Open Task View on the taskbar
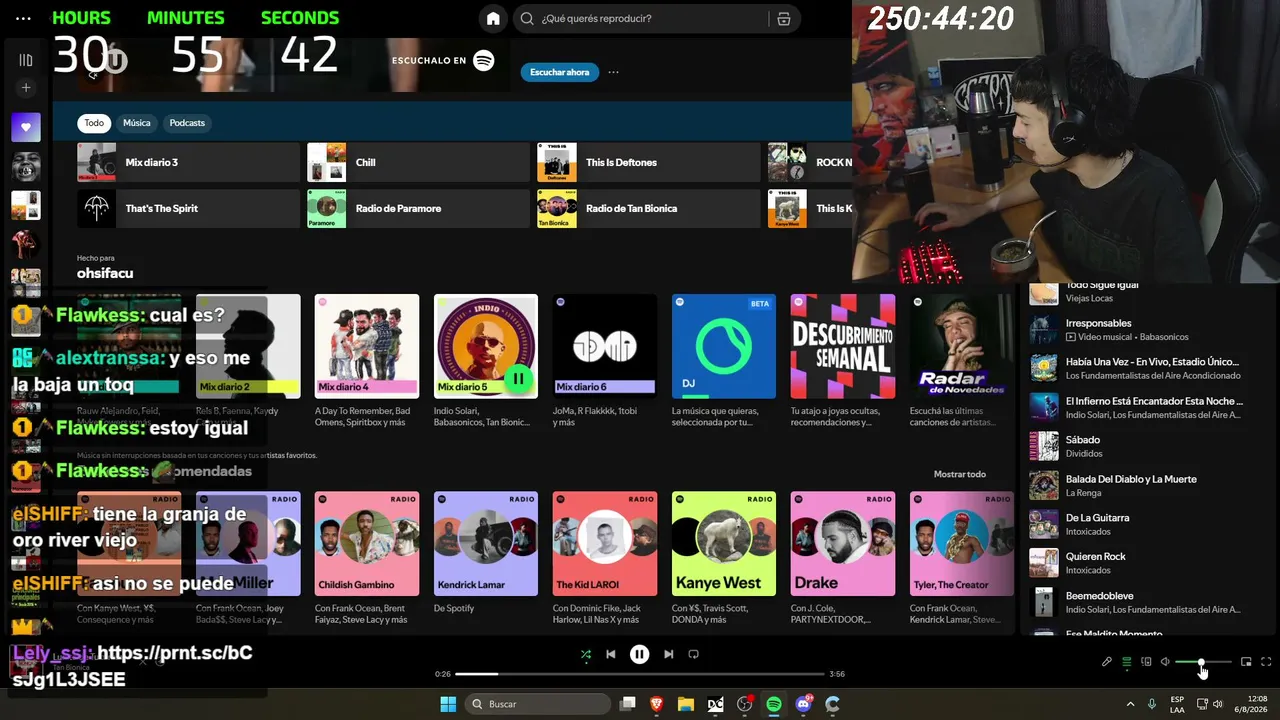 pyautogui.click(x=628, y=704)
